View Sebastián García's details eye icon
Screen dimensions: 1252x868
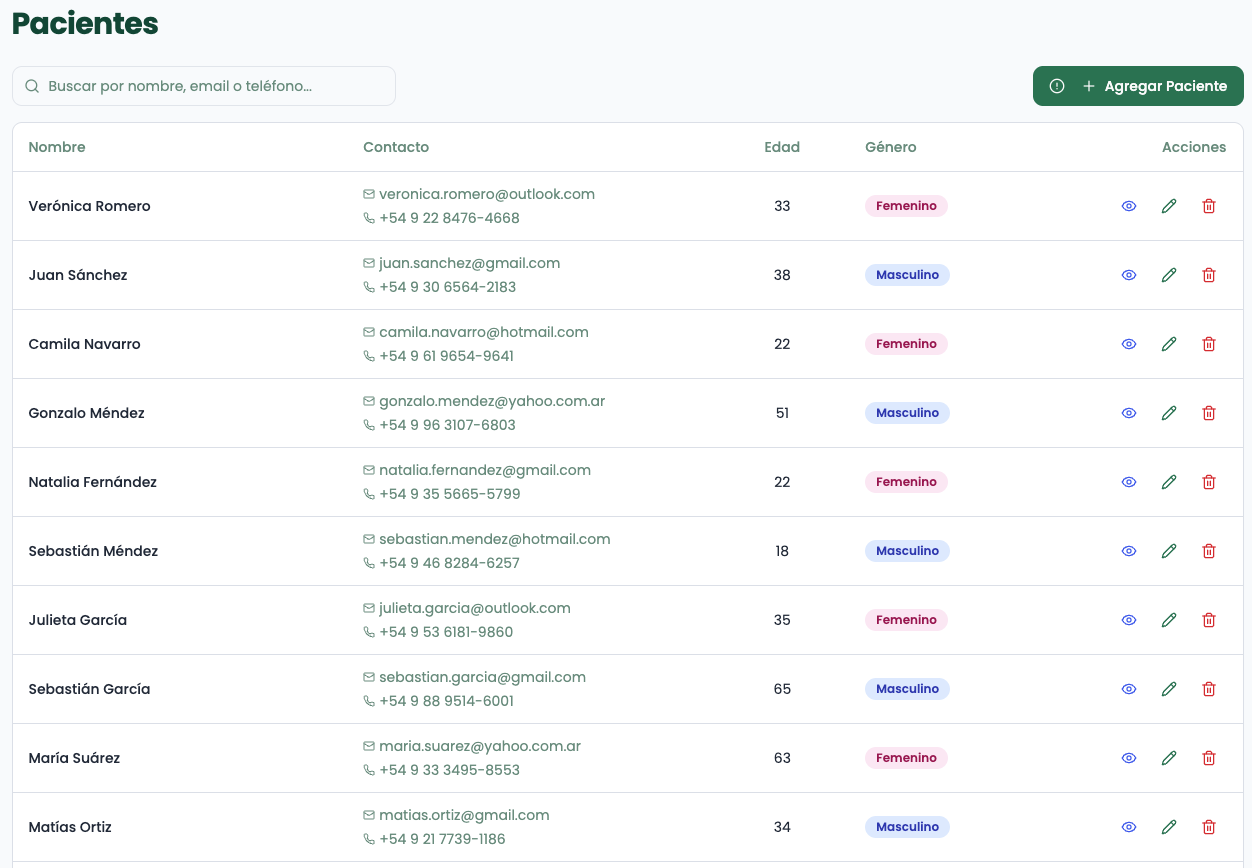[1129, 689]
